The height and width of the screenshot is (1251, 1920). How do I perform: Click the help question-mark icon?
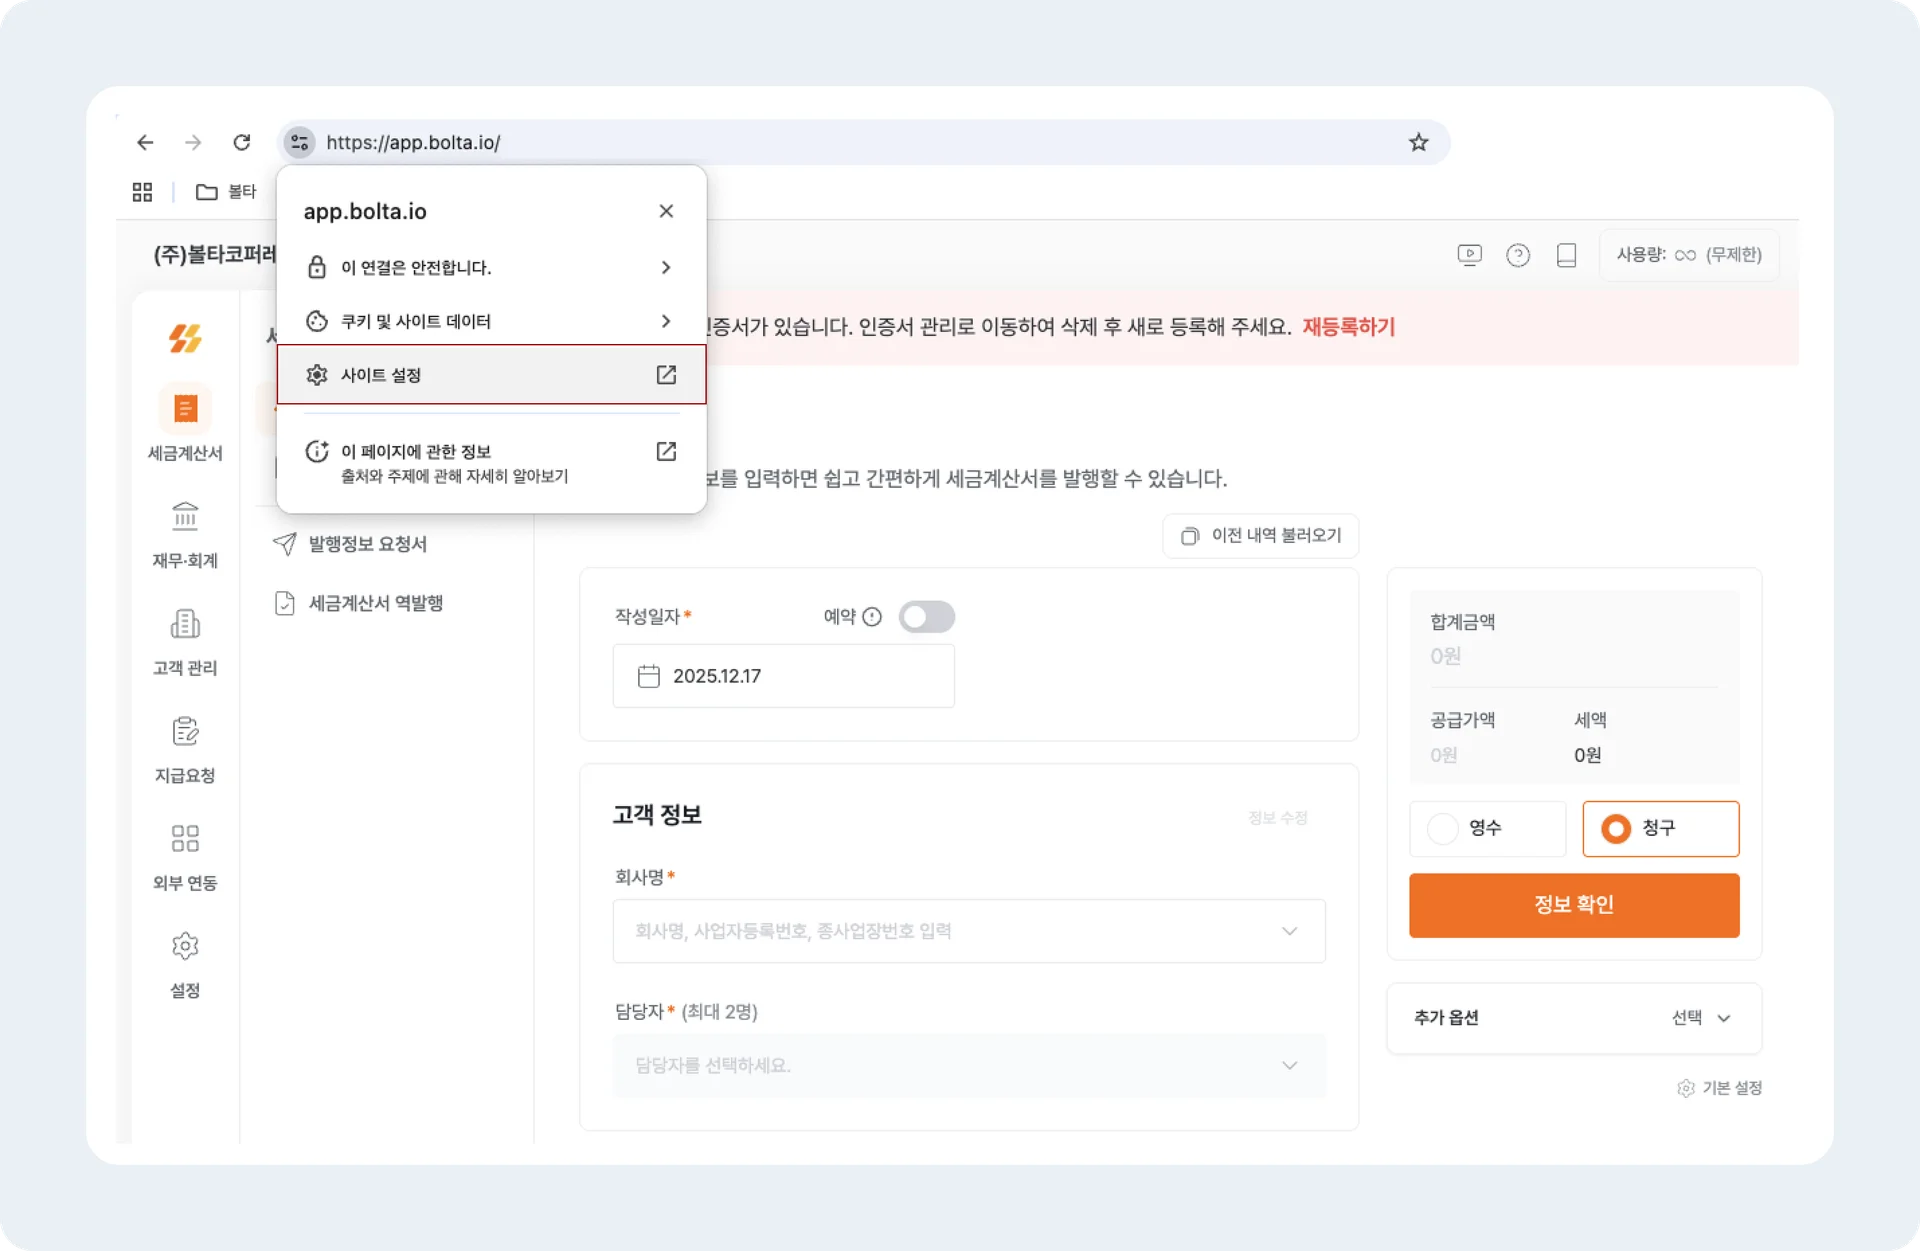coord(1518,255)
